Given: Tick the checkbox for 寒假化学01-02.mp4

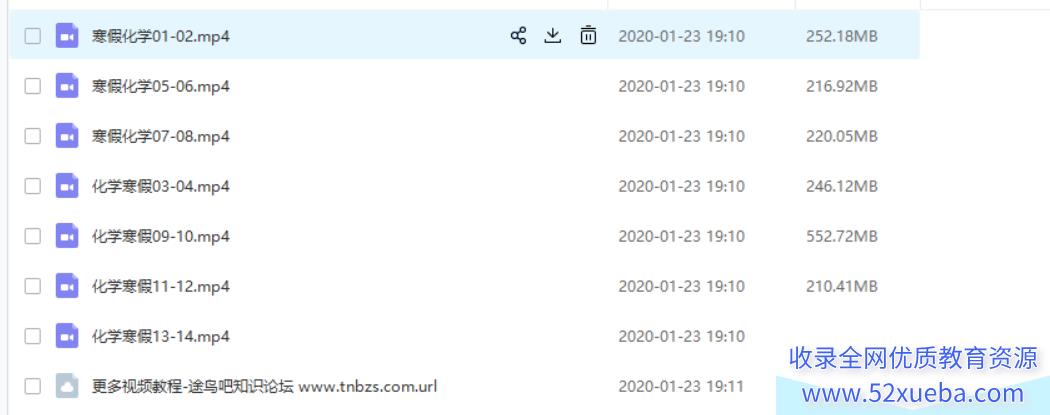Looking at the screenshot, I should (33, 35).
